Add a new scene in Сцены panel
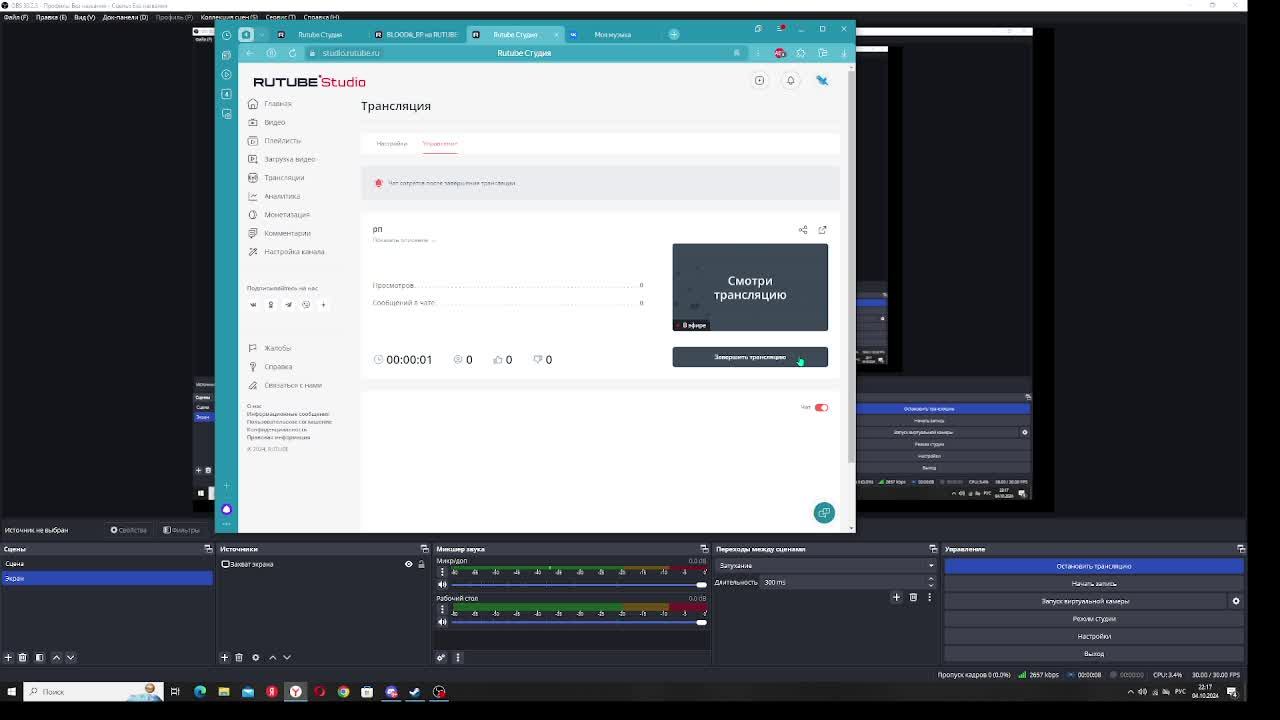Screen dimensions: 1280x720 (8, 657)
